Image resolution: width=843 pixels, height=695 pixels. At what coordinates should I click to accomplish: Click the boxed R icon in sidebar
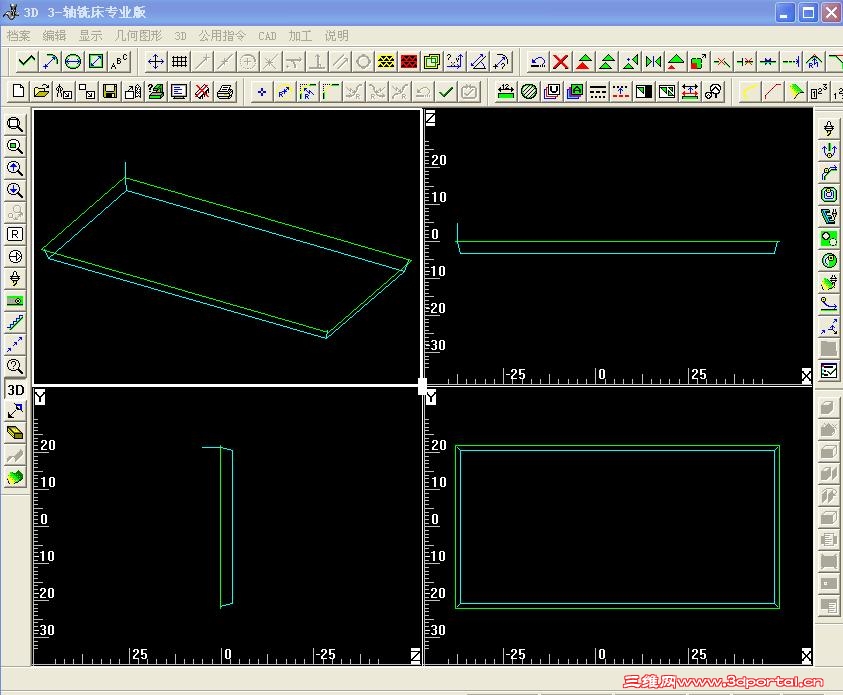(x=15, y=234)
